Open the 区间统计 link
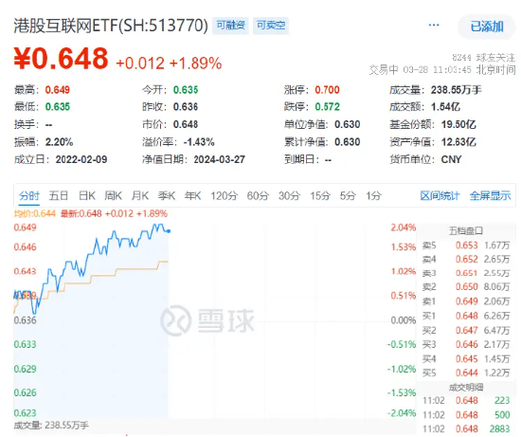 [x=440, y=196]
